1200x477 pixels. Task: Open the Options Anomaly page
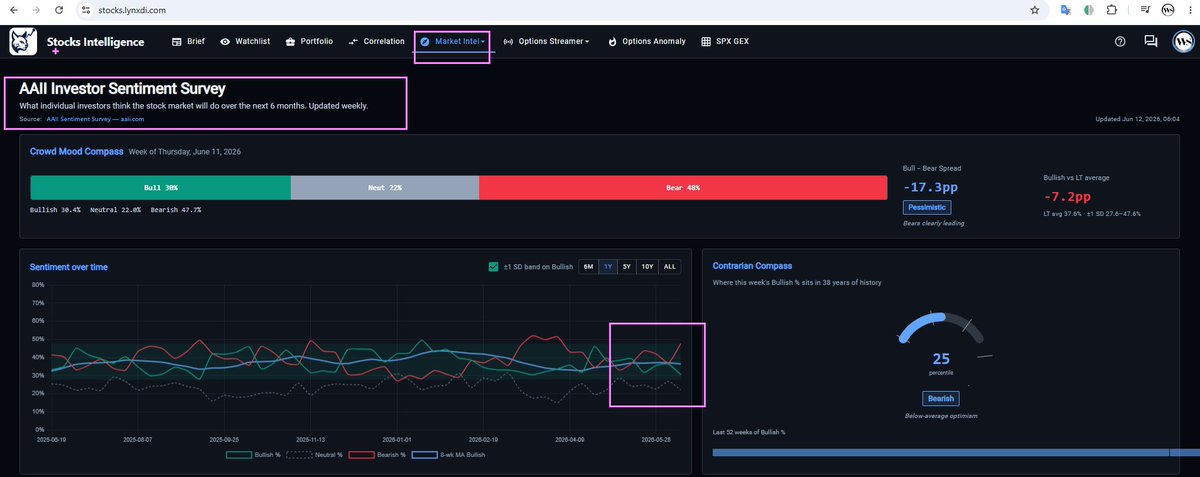[646, 42]
